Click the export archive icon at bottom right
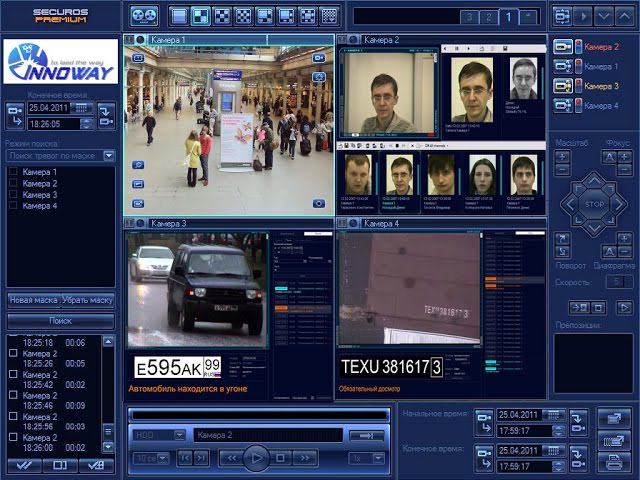Viewport: 640px width, 480px height. tap(614, 417)
